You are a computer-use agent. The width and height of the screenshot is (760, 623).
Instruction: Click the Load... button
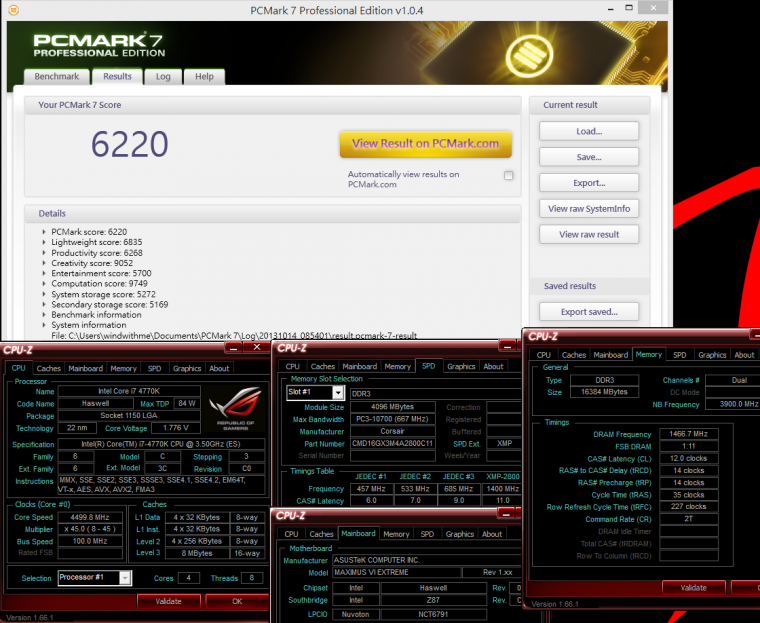tap(589, 131)
